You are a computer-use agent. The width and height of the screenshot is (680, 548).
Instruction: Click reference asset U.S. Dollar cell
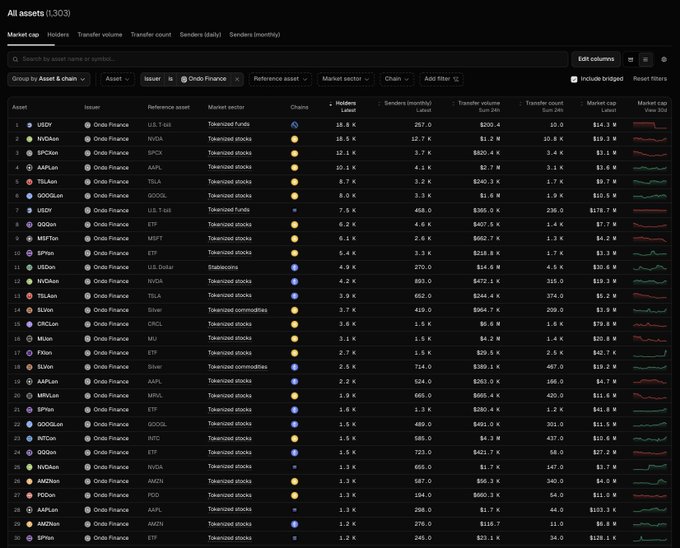pyautogui.click(x=160, y=267)
